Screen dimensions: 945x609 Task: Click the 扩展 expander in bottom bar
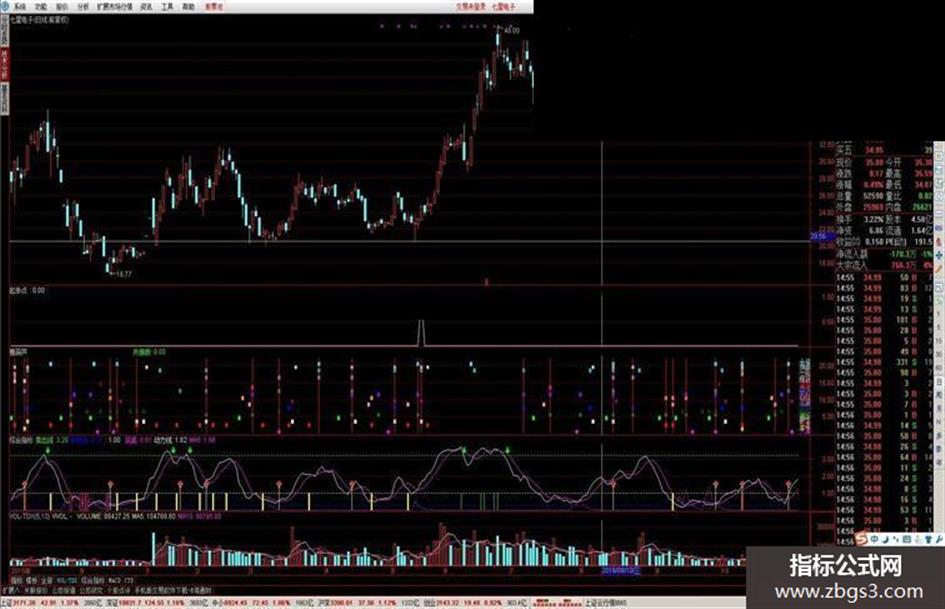10,590
